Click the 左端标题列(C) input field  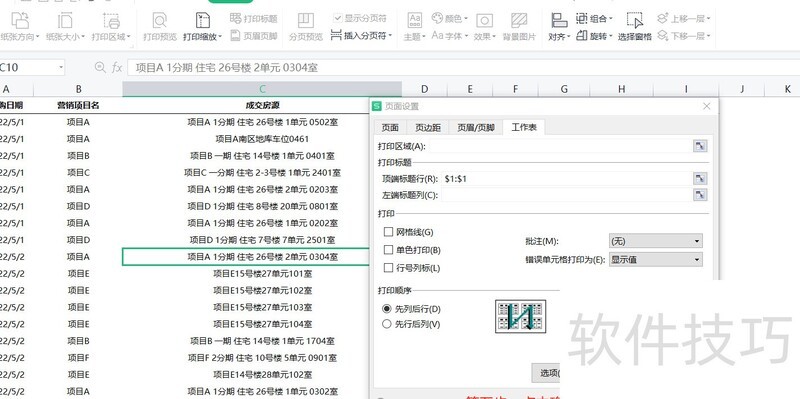(566, 195)
